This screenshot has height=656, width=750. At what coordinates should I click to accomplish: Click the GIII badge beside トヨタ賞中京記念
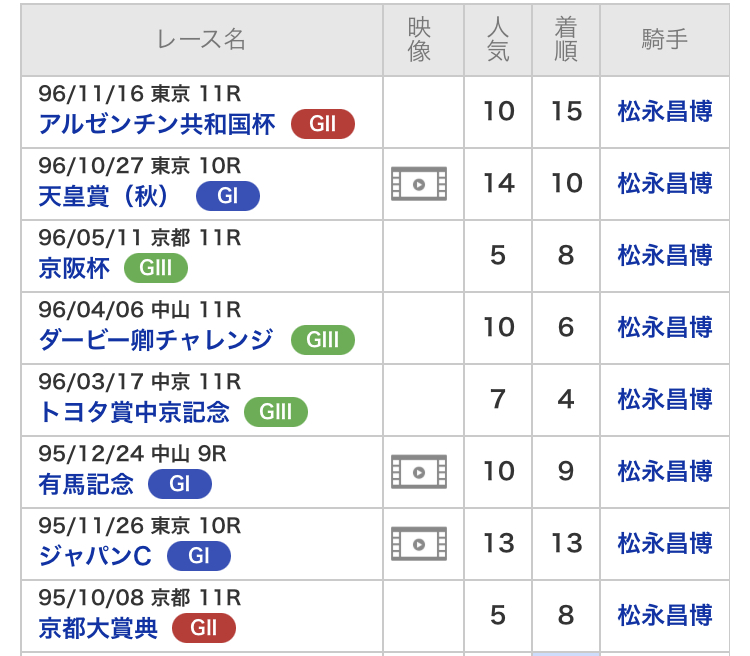point(276,411)
